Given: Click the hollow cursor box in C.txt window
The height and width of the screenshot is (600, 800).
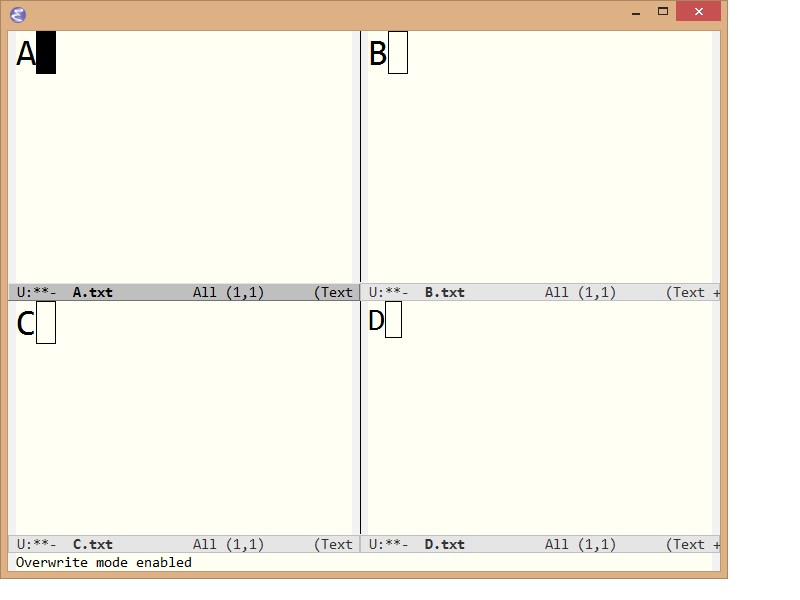Looking at the screenshot, I should [x=46, y=322].
